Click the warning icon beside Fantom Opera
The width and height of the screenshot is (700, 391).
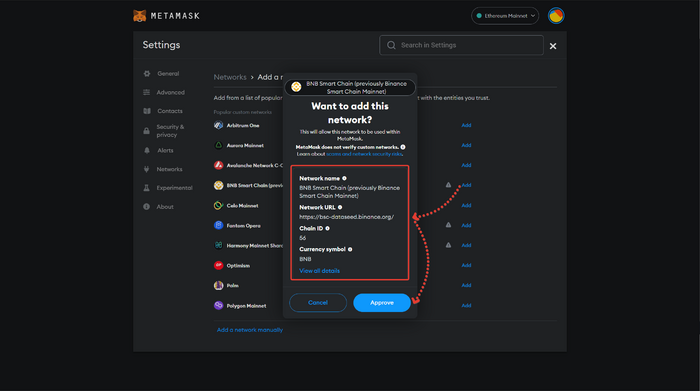[x=448, y=225]
